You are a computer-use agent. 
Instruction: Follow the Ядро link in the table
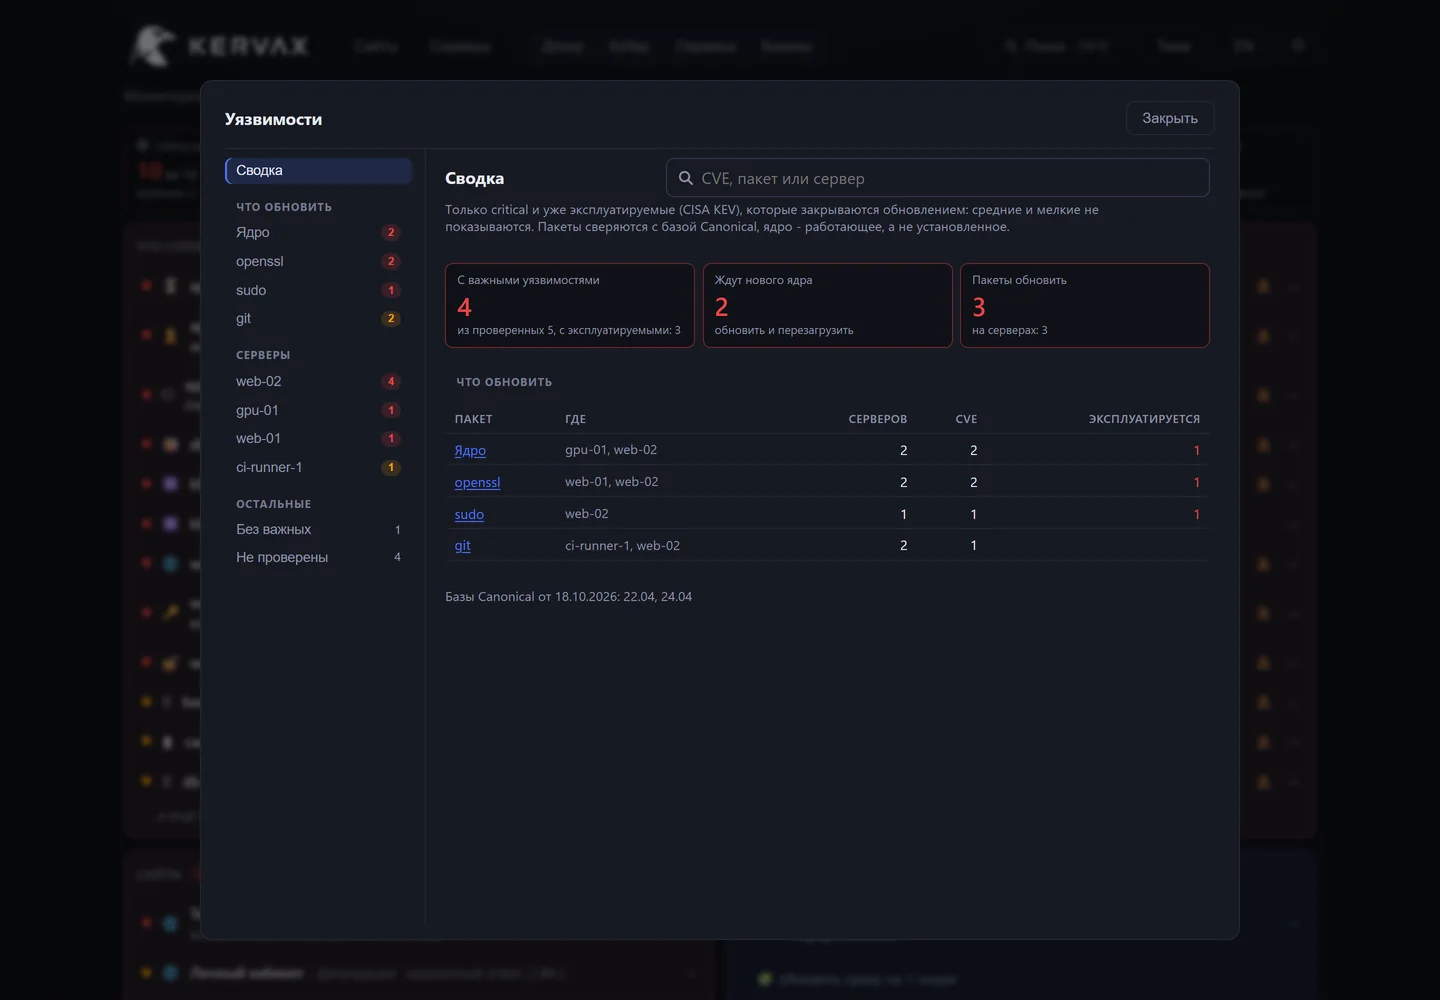(x=470, y=450)
